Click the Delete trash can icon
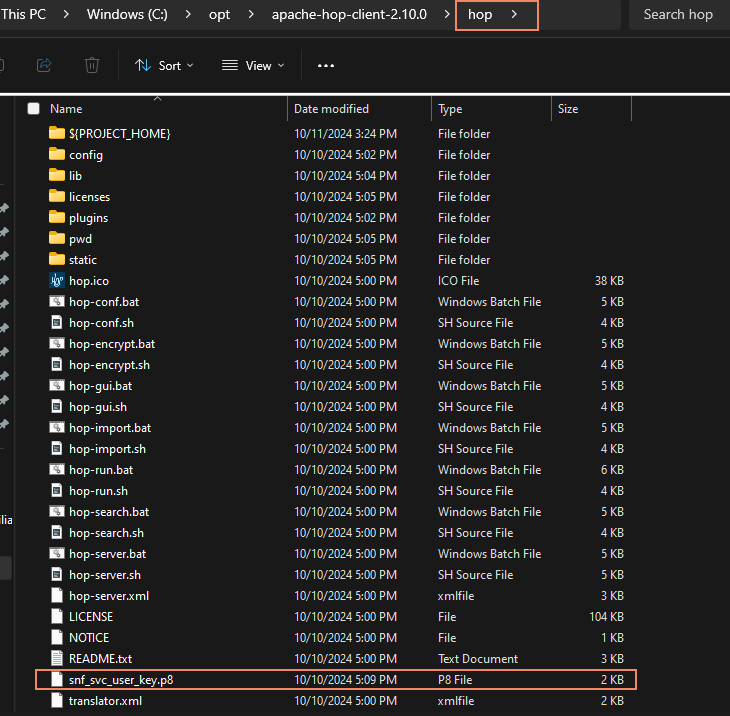Screen dimensions: 730x716 tap(92, 65)
